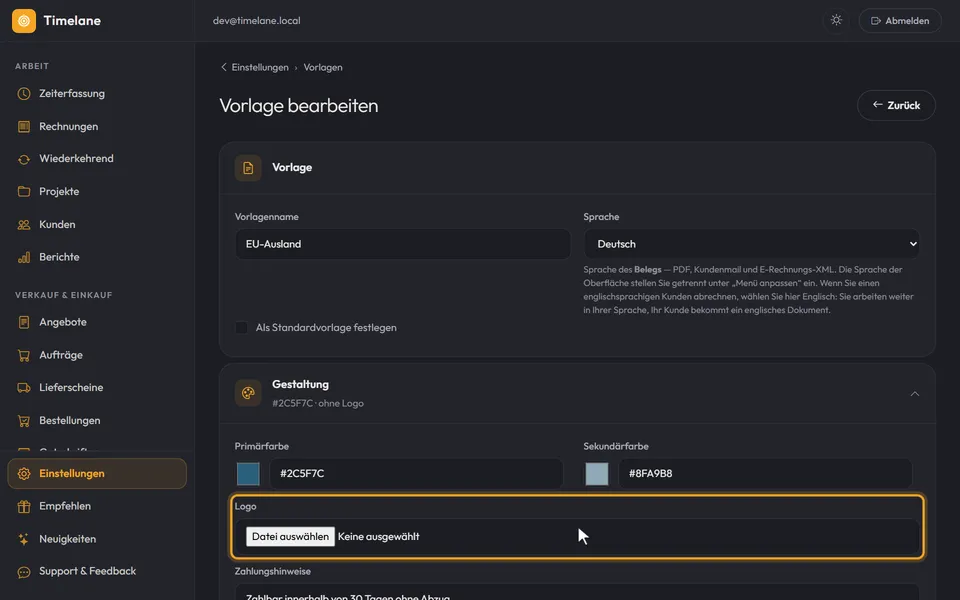Click the breadcrumb back chevron
960x600 pixels.
pos(223,67)
